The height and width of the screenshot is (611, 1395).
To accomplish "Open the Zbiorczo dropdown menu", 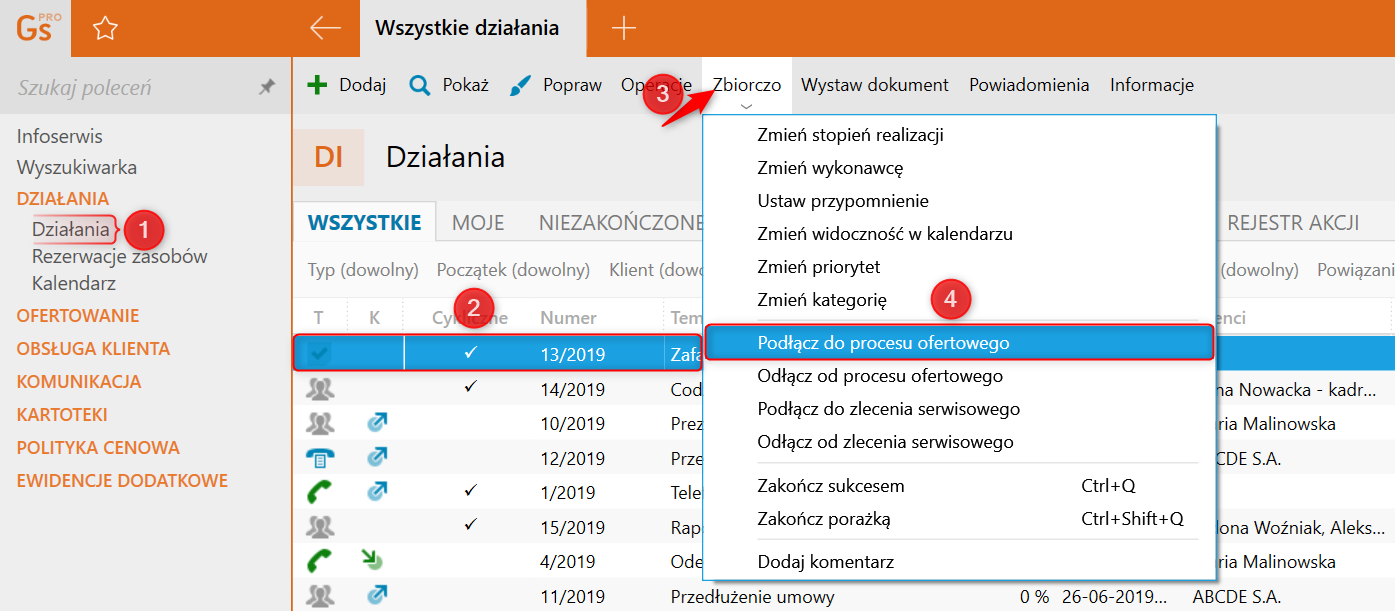I will [747, 86].
